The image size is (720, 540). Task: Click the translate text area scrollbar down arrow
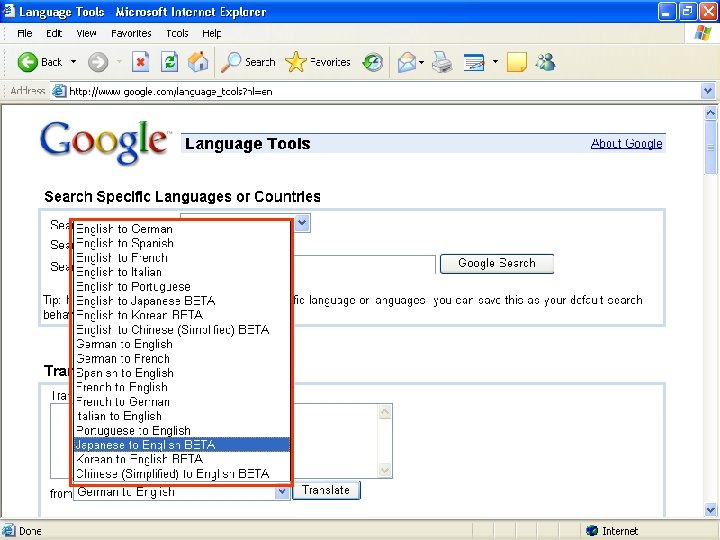click(x=385, y=470)
